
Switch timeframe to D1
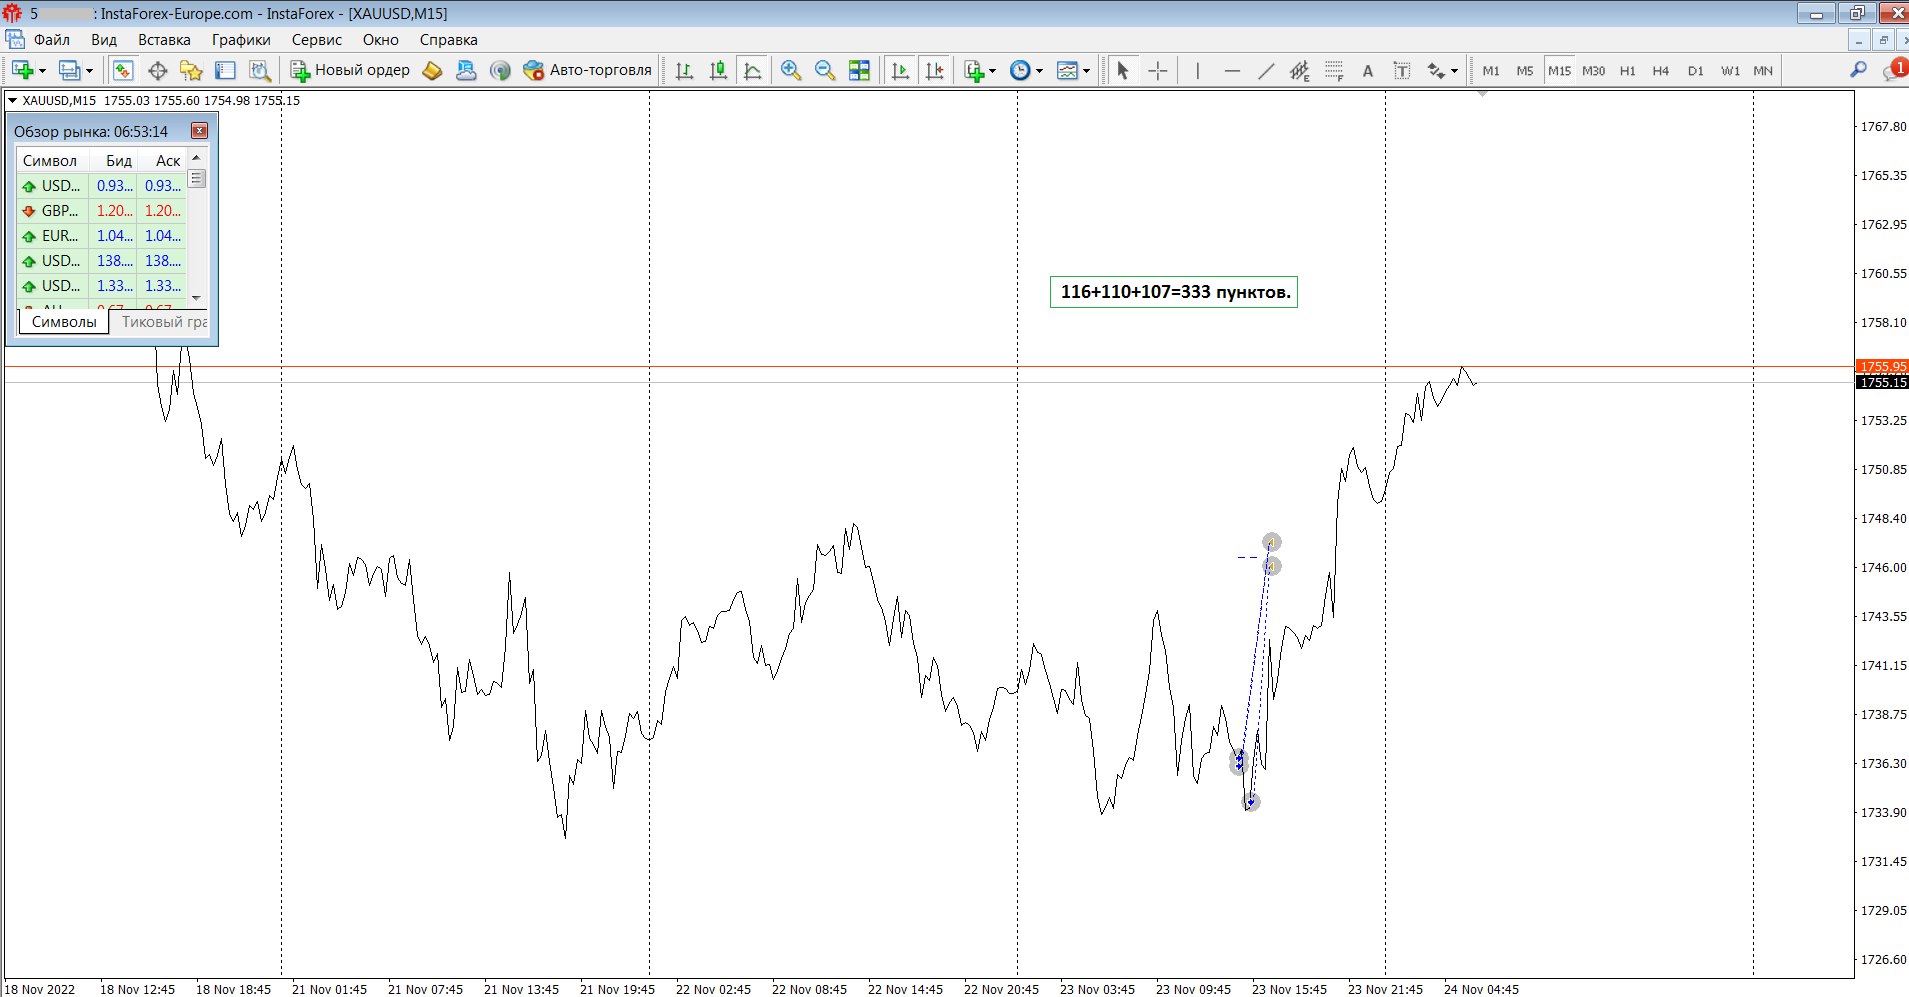coord(1695,70)
